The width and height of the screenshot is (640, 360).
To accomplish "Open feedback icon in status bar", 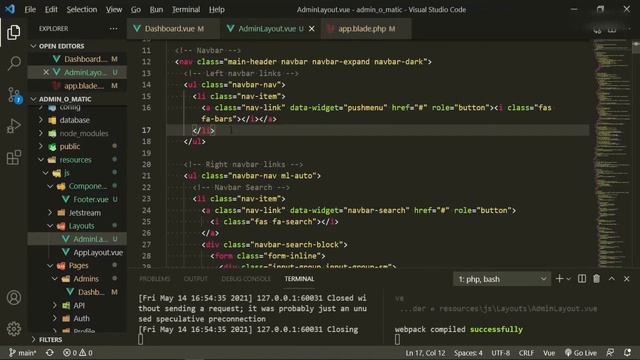I will (x=610, y=353).
